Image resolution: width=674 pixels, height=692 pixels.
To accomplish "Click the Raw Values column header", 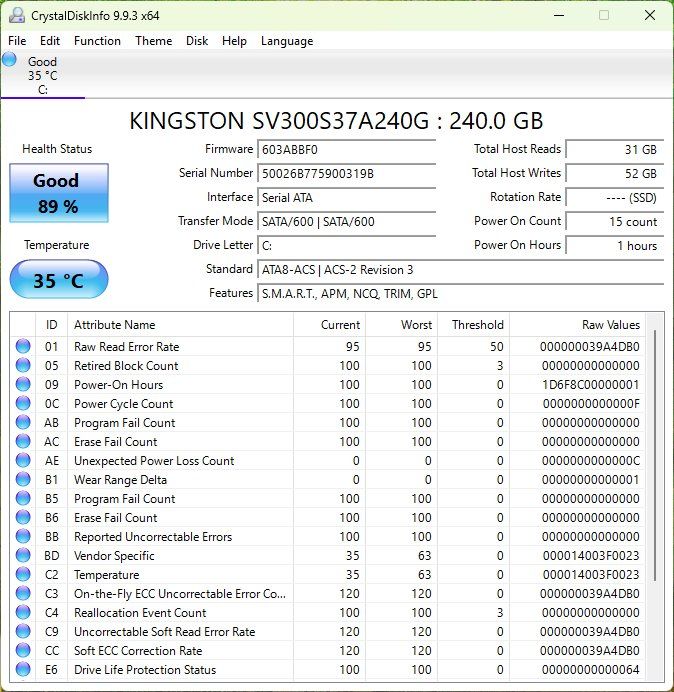I will pyautogui.click(x=577, y=325).
